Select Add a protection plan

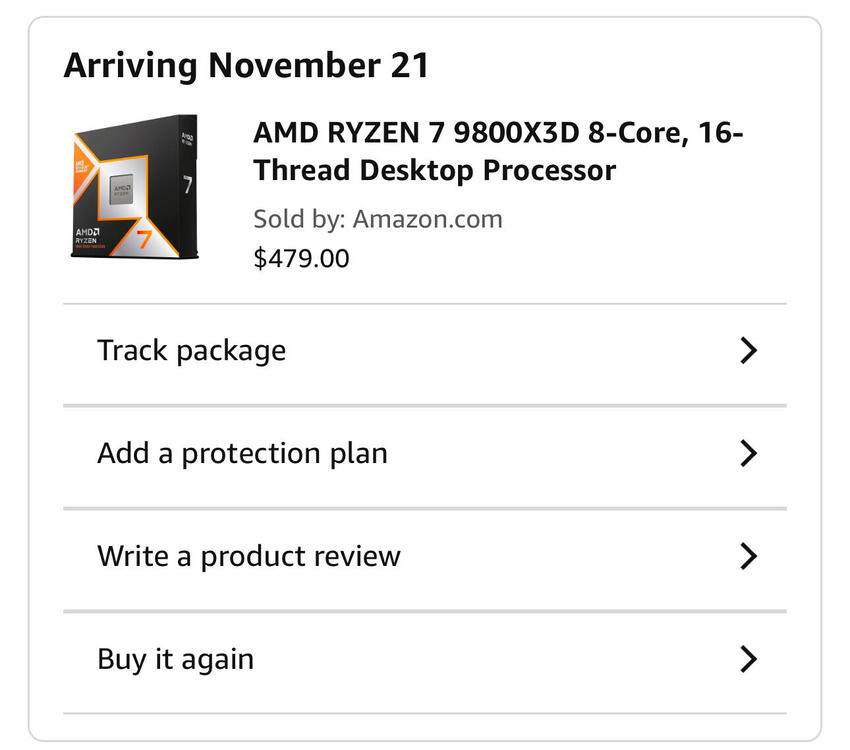click(x=242, y=454)
